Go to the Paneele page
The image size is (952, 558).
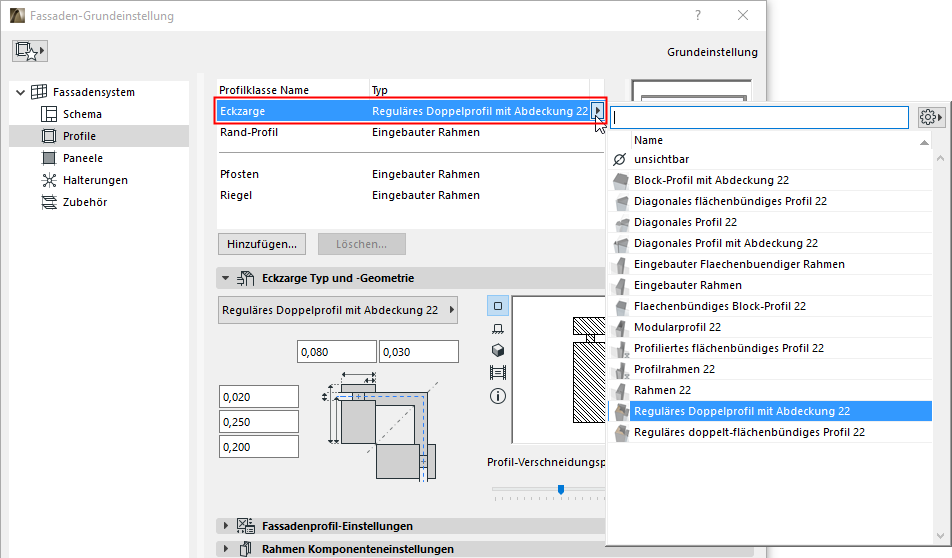pos(83,158)
